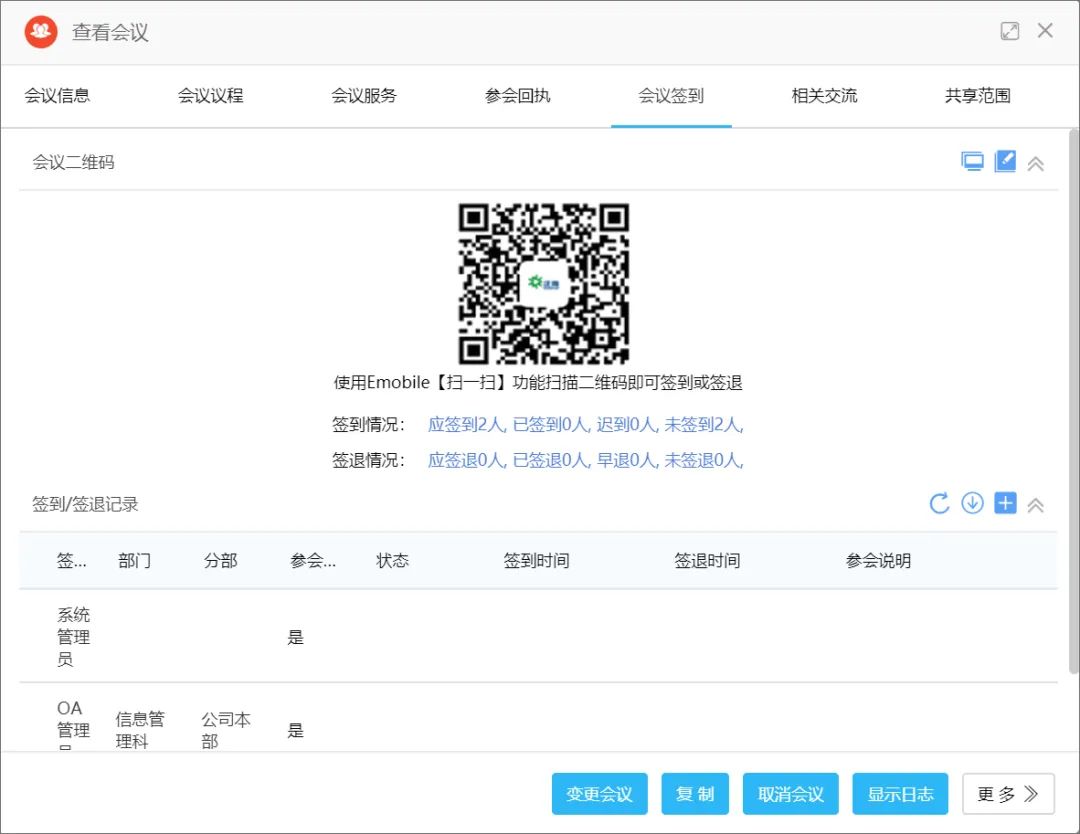Select the 系统管理员 row name
This screenshot has width=1080, height=834.
(x=73, y=637)
